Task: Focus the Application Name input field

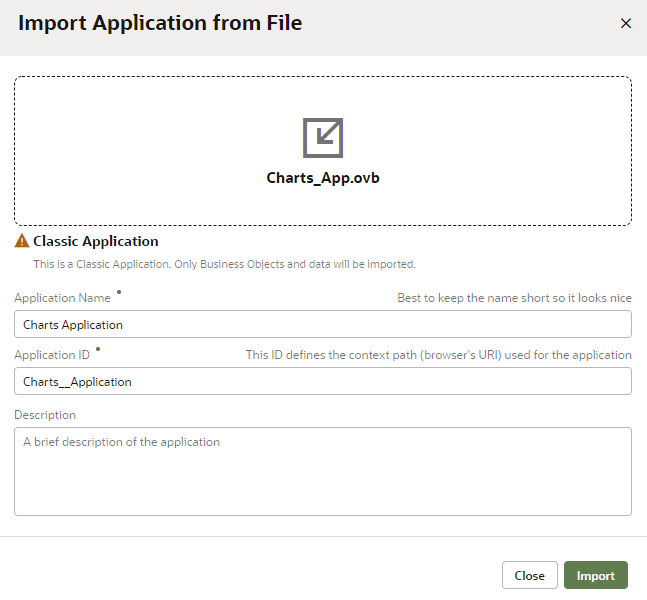Action: [x=323, y=324]
